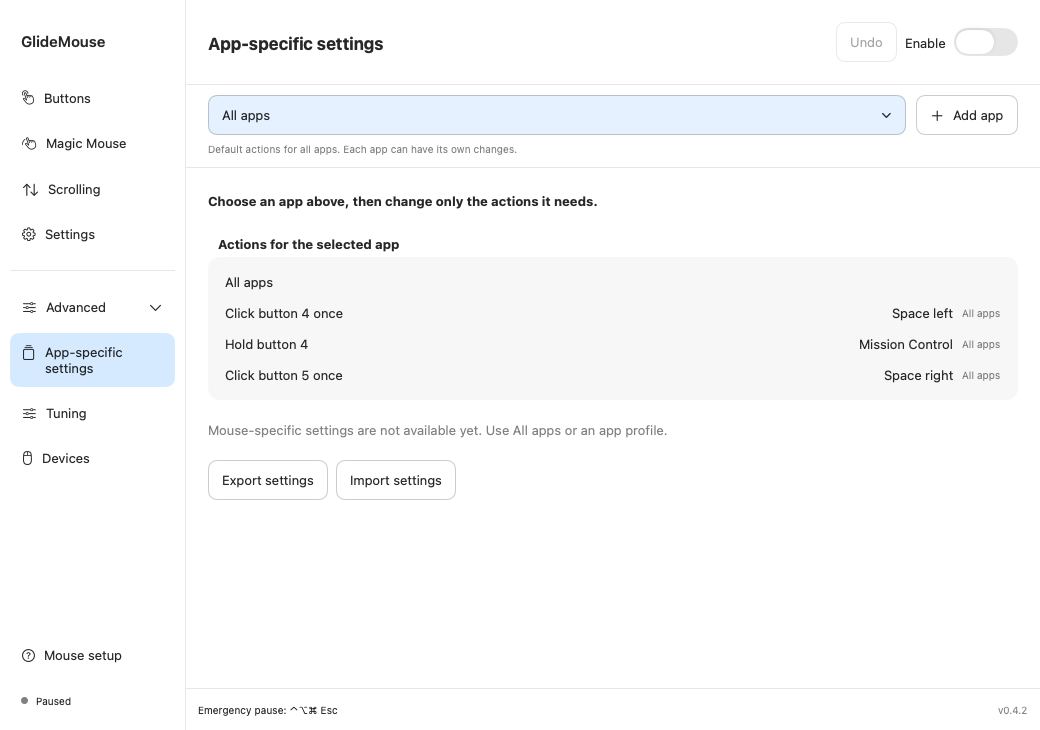
Task: Click the Scrolling arrows icon
Action: coord(30,190)
